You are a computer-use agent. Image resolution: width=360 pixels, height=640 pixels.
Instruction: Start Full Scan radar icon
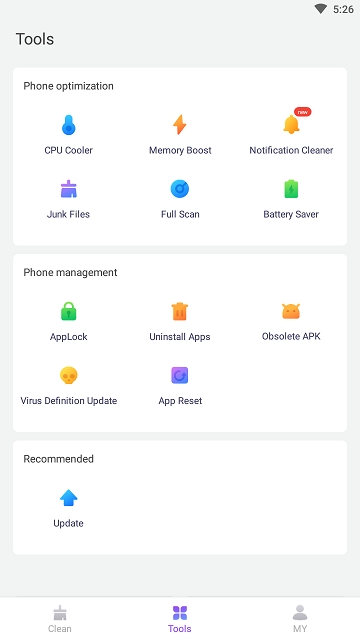180,189
